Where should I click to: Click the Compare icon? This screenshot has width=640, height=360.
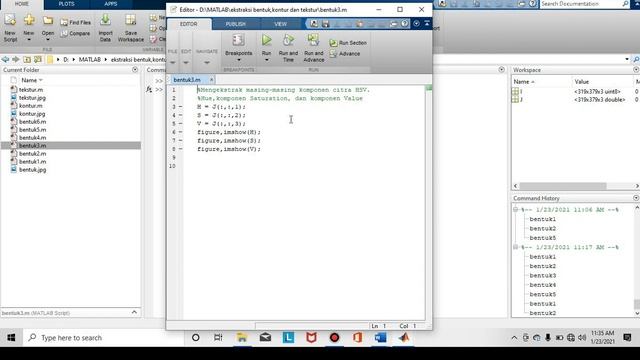[64, 33]
